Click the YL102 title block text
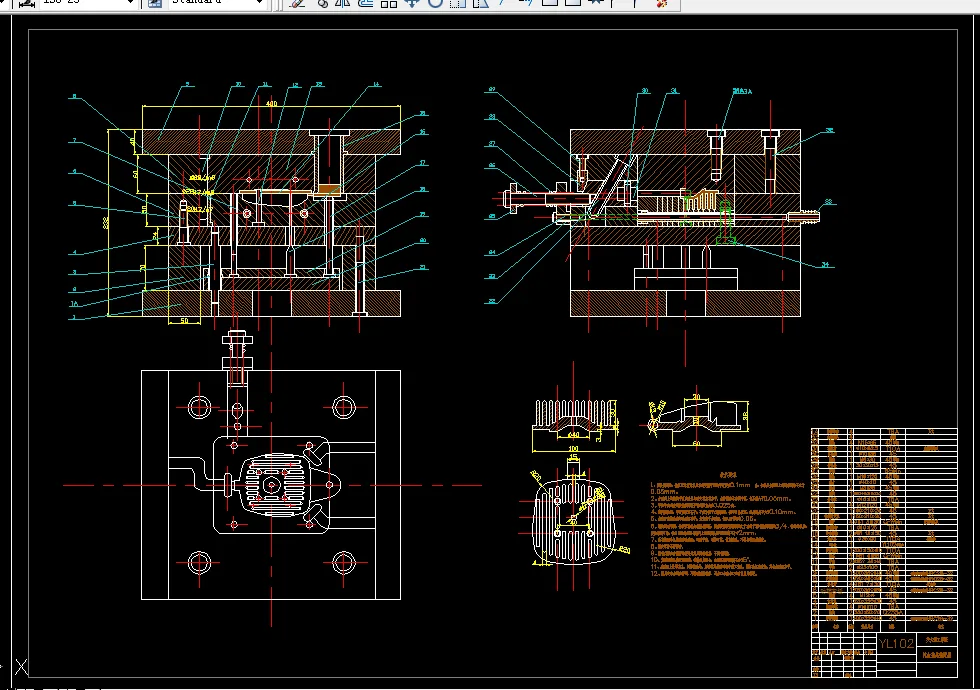This screenshot has height=690, width=980. coord(896,643)
